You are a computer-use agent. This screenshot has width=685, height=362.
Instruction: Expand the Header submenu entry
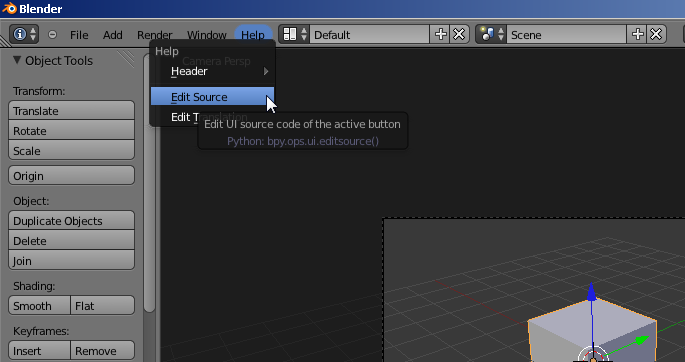pyautogui.click(x=213, y=71)
